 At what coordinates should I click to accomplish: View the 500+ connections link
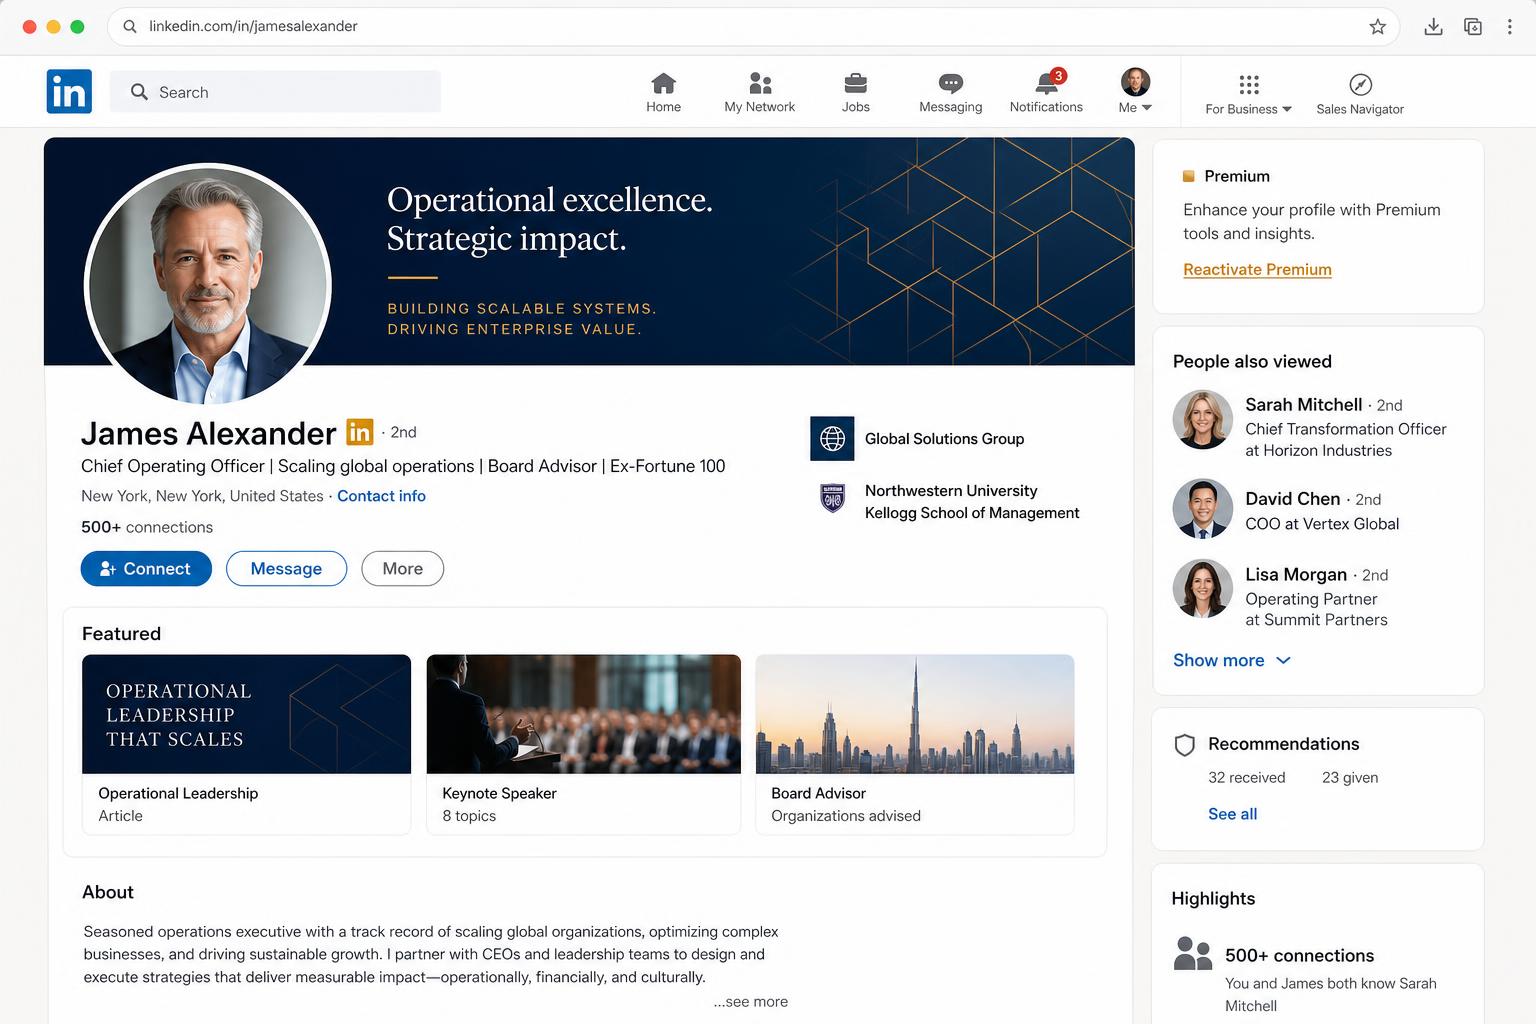pos(147,527)
